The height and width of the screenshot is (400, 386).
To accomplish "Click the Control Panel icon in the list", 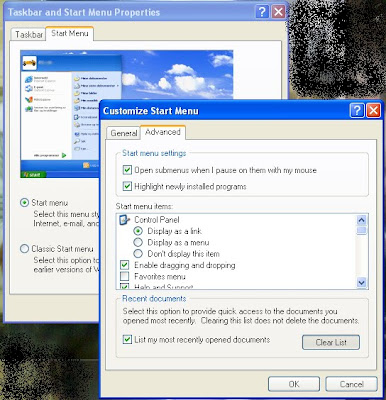I will (124, 220).
